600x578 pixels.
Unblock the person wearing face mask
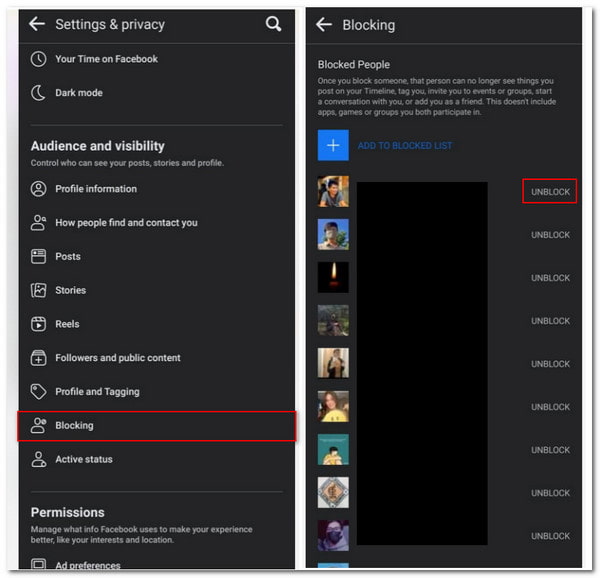pos(550,536)
